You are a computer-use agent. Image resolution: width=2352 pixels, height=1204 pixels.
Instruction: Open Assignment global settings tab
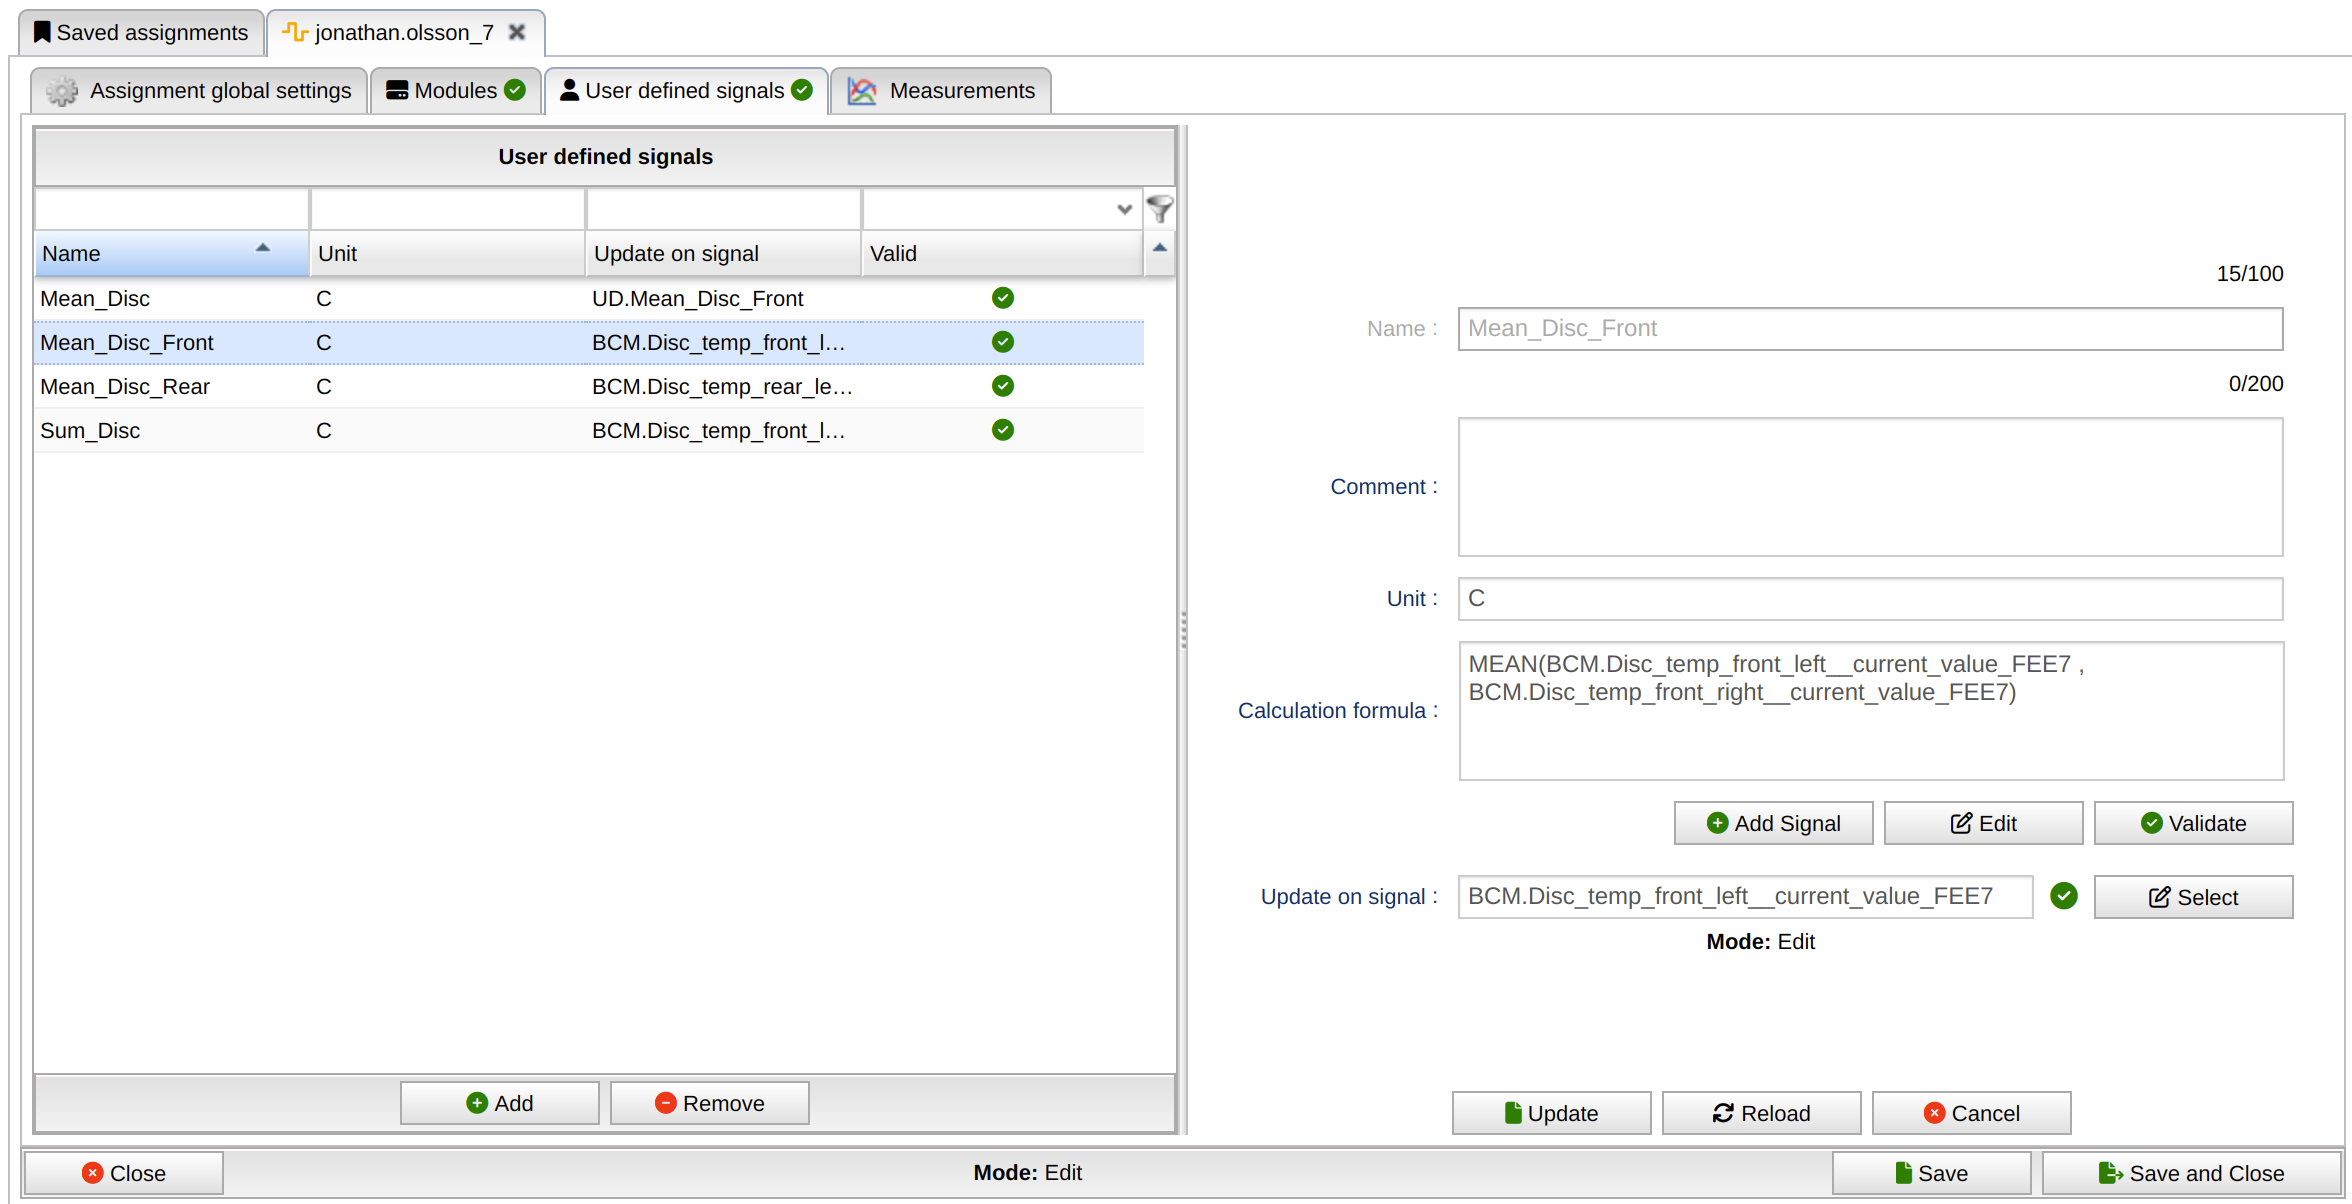(200, 91)
